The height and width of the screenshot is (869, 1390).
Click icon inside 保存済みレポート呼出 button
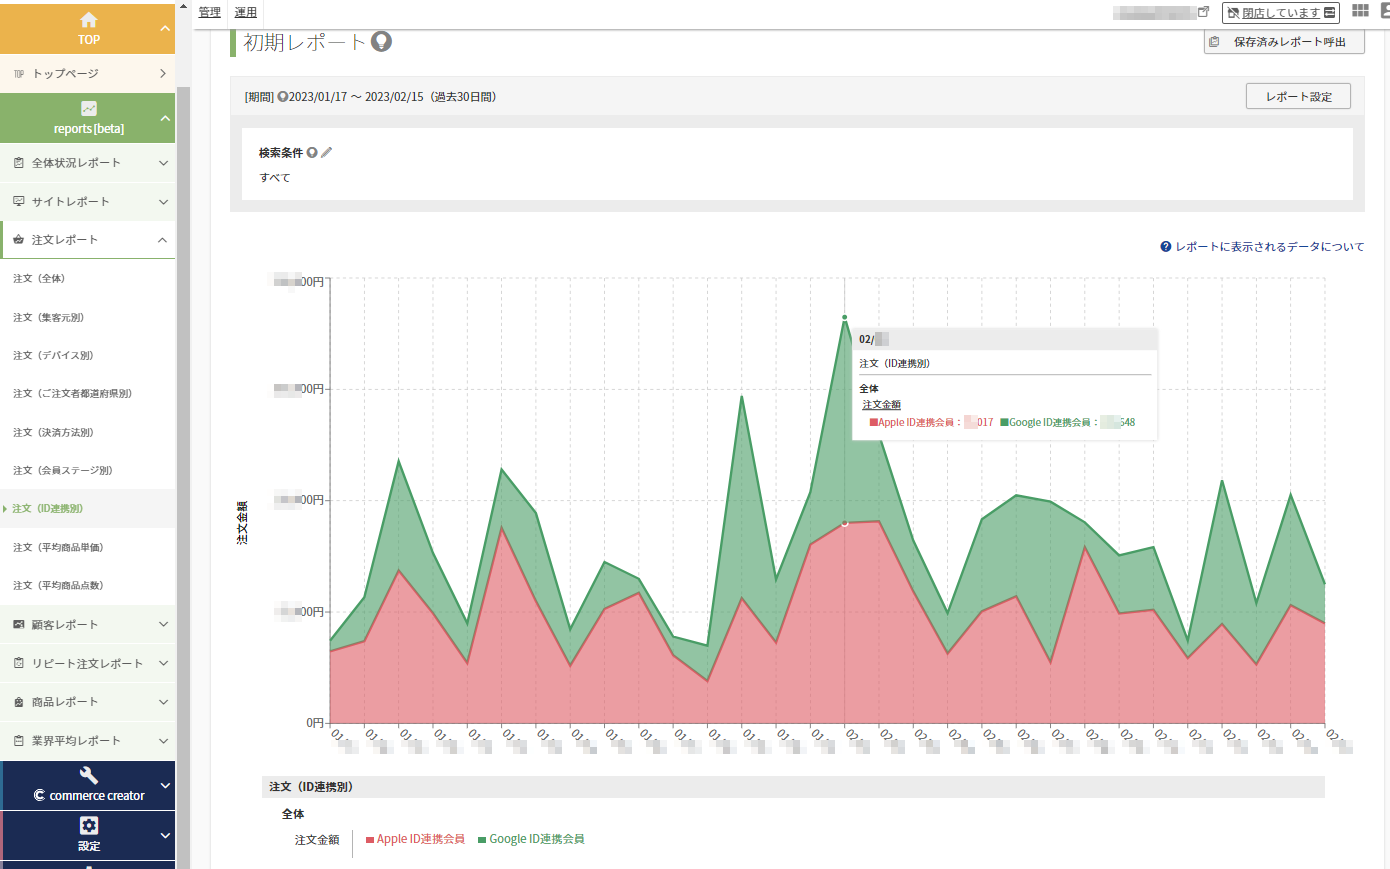1214,42
